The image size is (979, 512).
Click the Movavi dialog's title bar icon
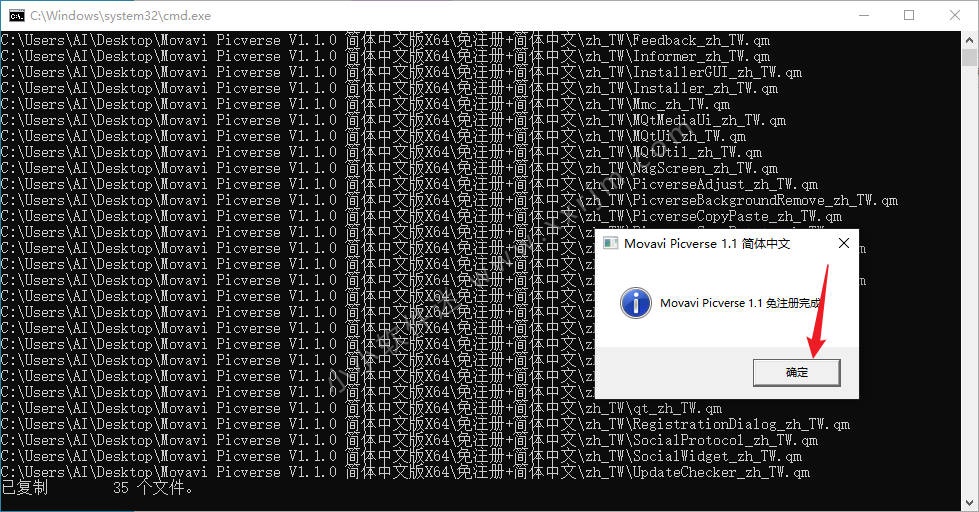pos(609,243)
